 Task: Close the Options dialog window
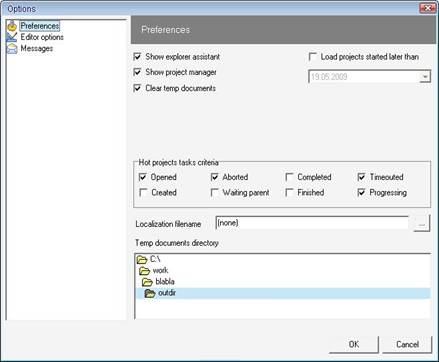point(428,8)
